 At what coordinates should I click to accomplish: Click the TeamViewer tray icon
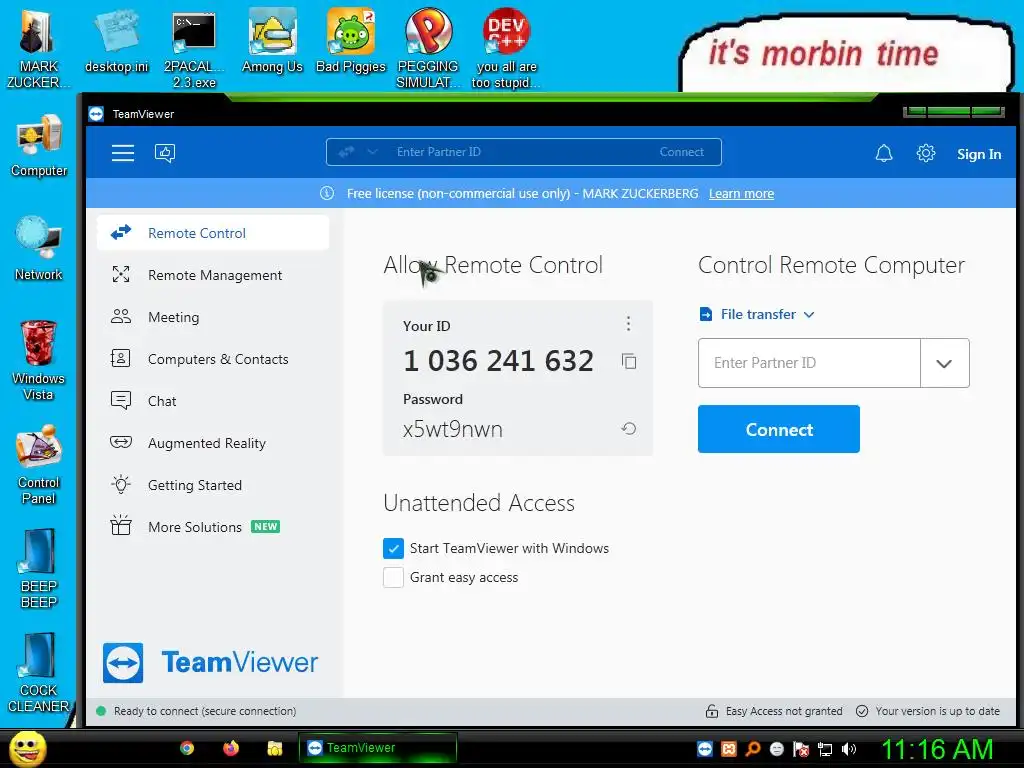(705, 749)
